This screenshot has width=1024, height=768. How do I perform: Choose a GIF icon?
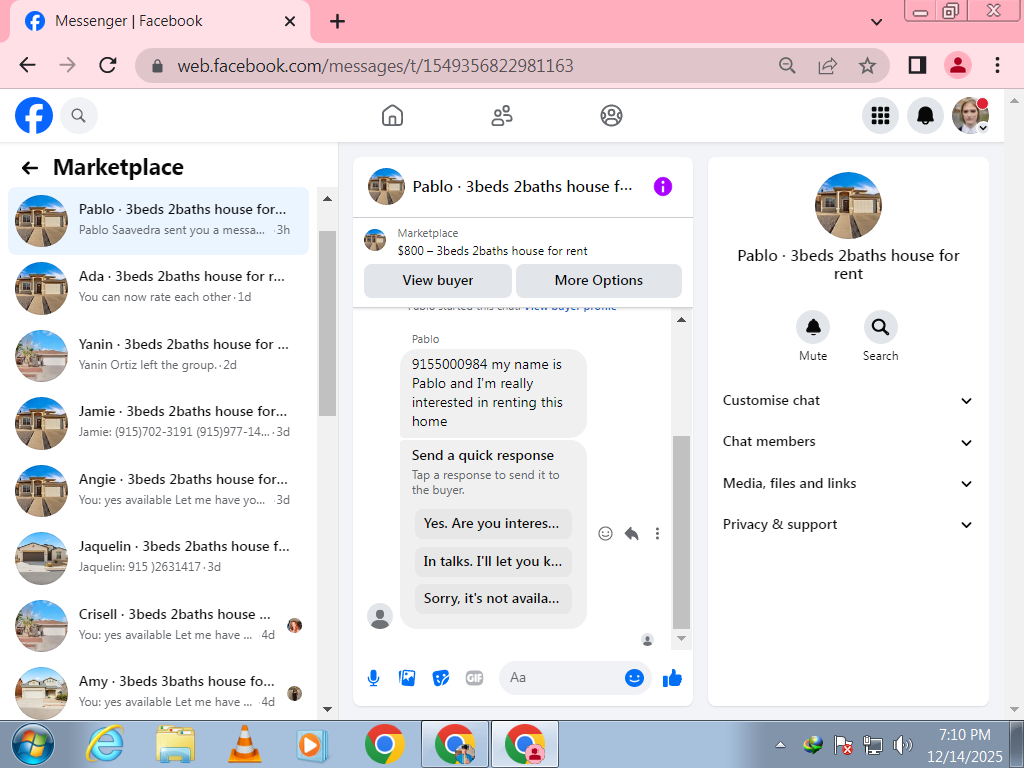pos(475,679)
